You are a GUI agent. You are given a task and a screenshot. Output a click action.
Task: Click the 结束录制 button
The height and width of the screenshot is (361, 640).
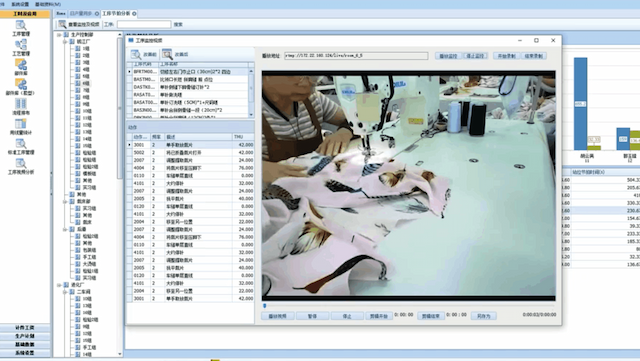533,56
